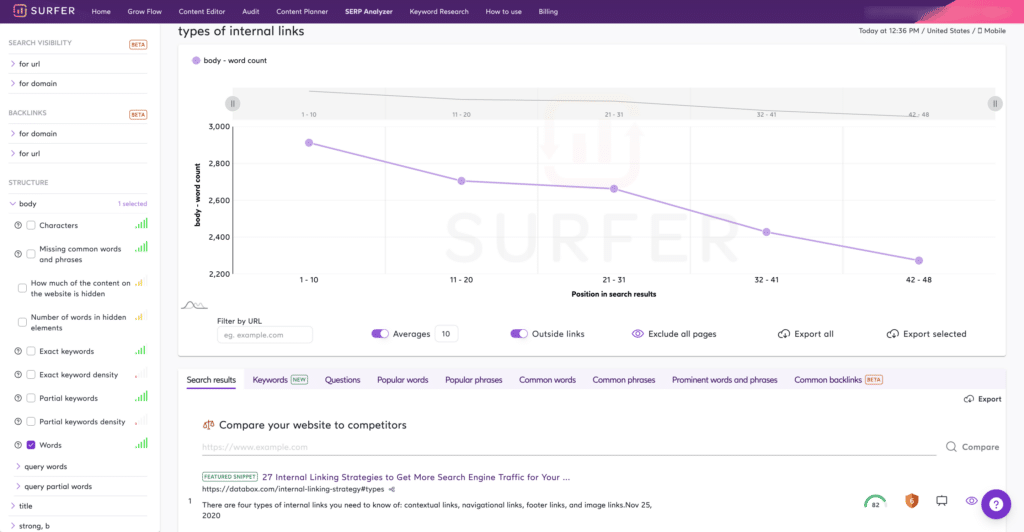
Task: Open the Audit page
Action: pos(251,11)
